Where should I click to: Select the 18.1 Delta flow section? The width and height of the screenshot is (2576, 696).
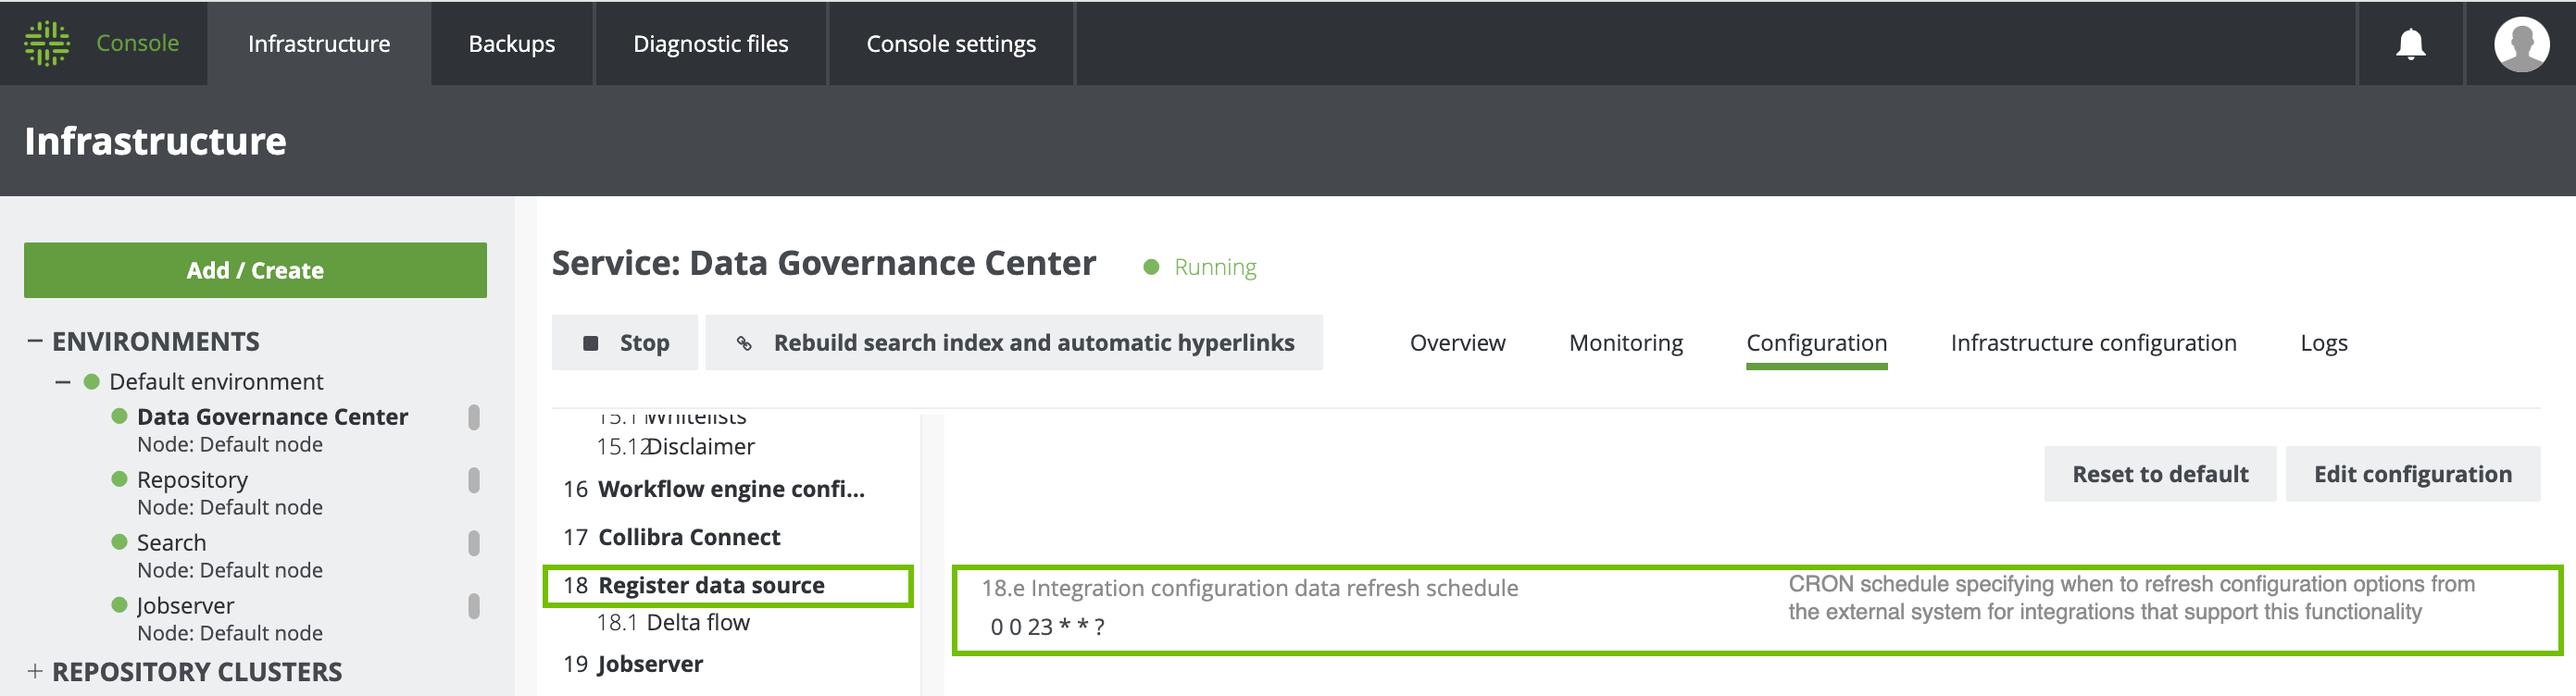(x=697, y=622)
